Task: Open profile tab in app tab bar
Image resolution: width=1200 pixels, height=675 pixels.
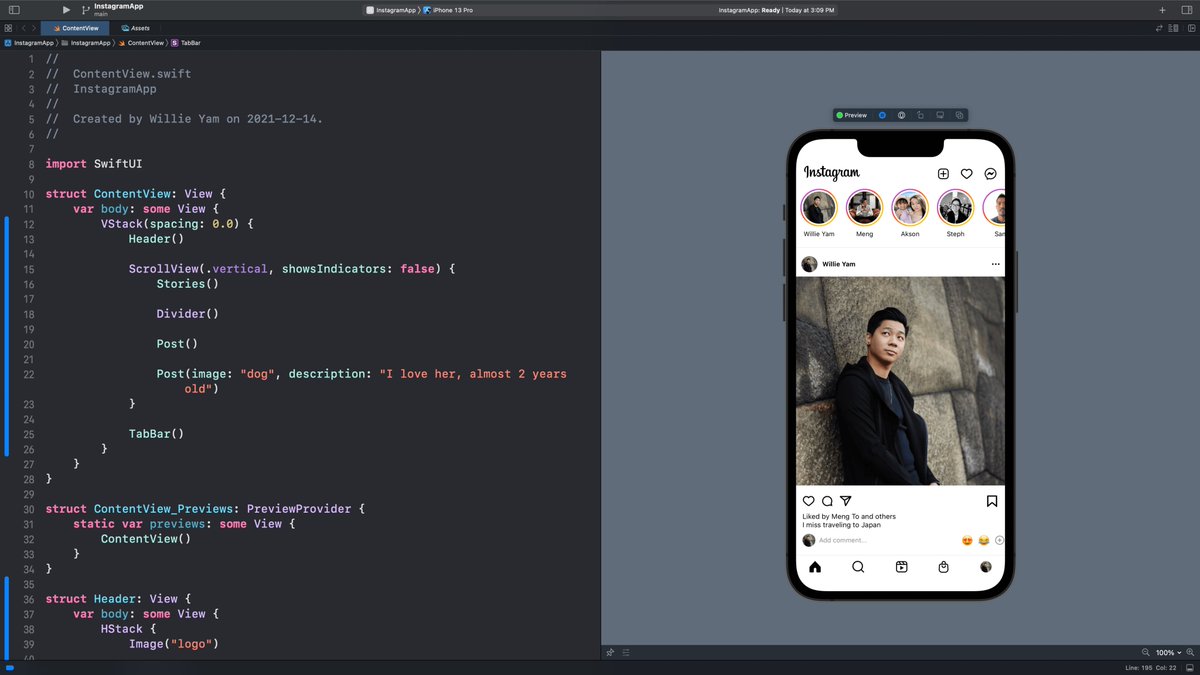Action: tap(986, 567)
